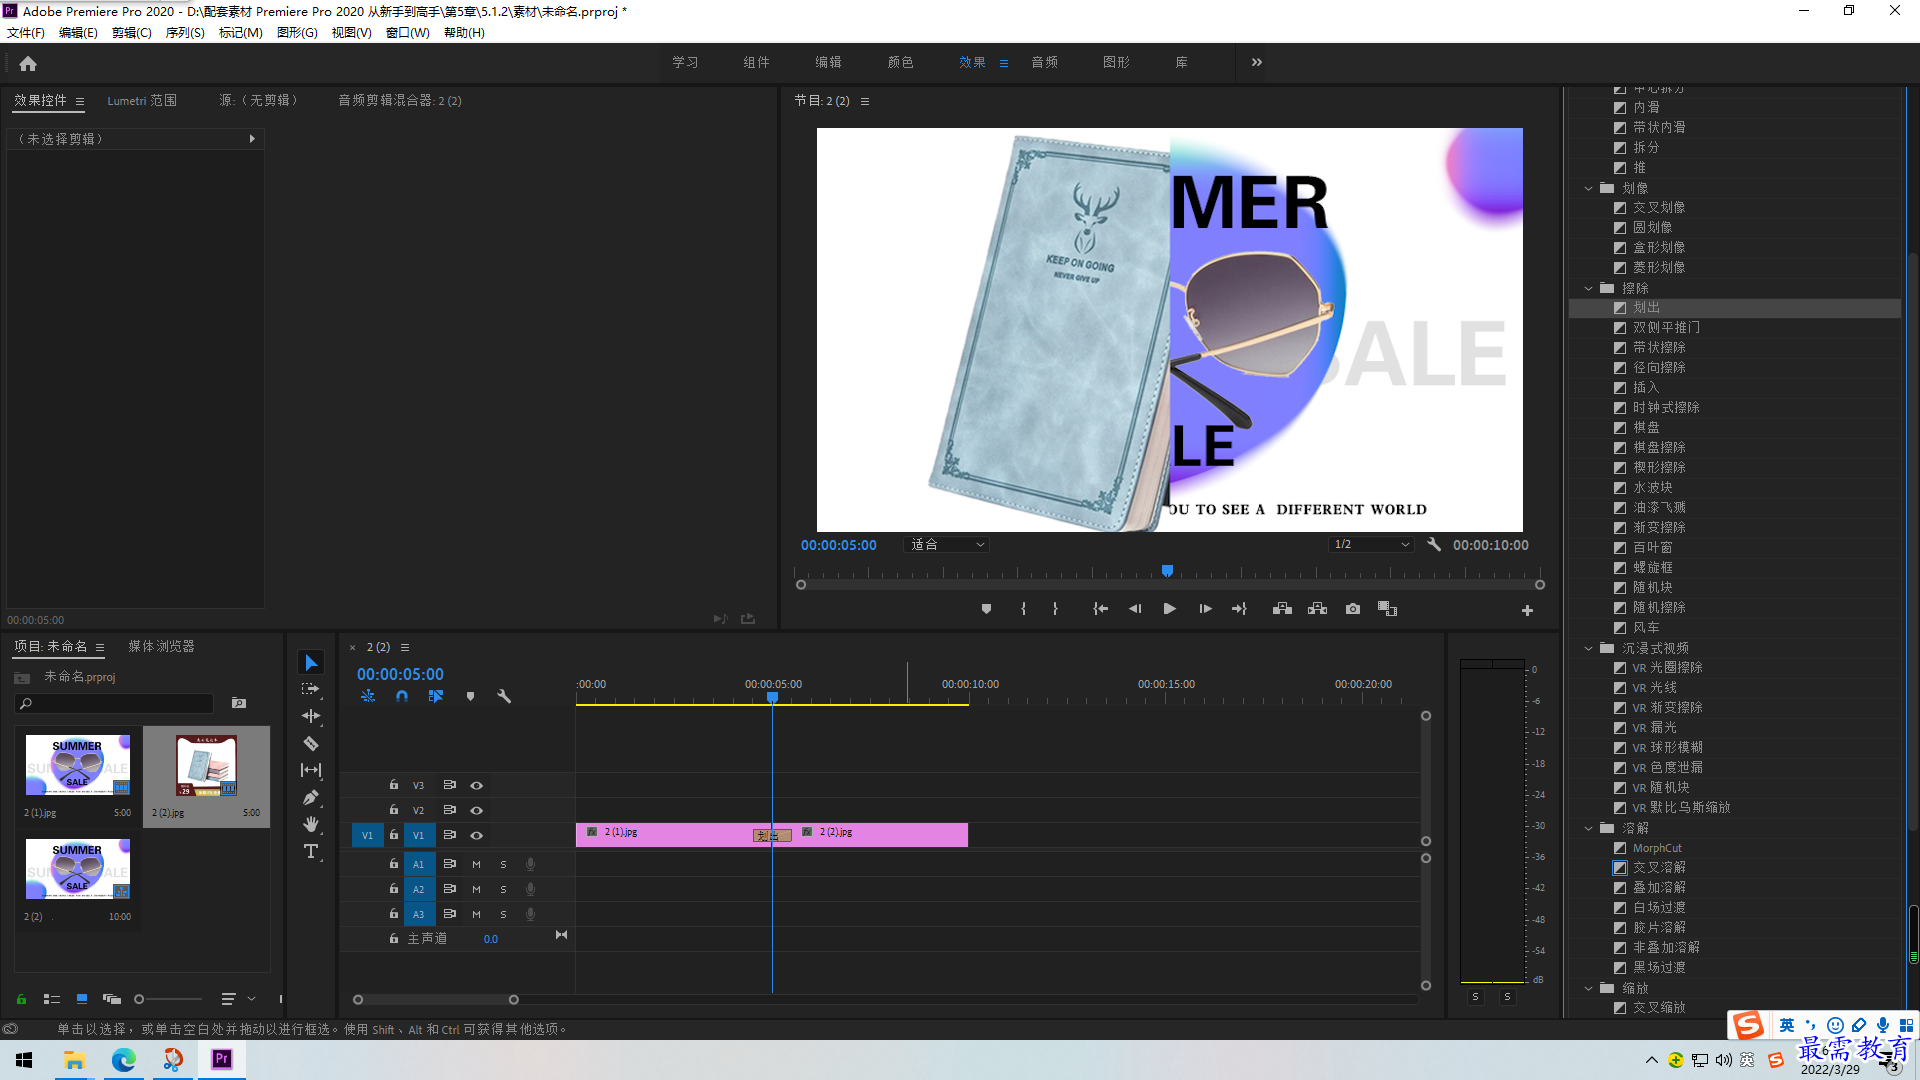
Task: Open the 序列(S) menu
Action: coord(185,33)
